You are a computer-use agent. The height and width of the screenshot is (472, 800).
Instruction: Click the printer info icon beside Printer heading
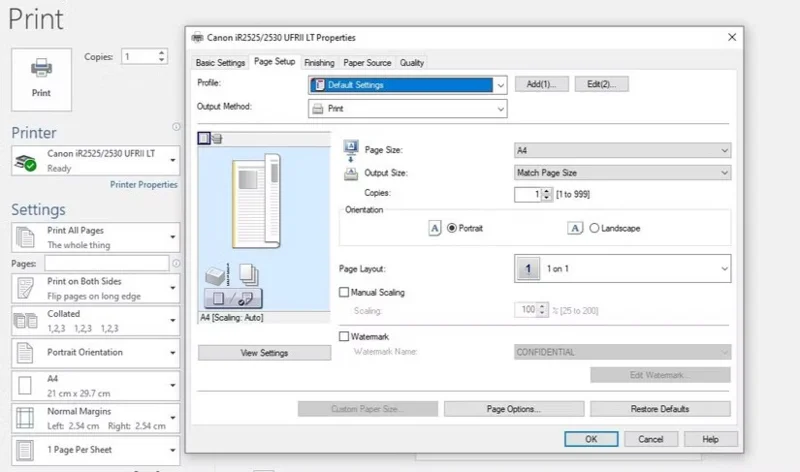[176, 127]
